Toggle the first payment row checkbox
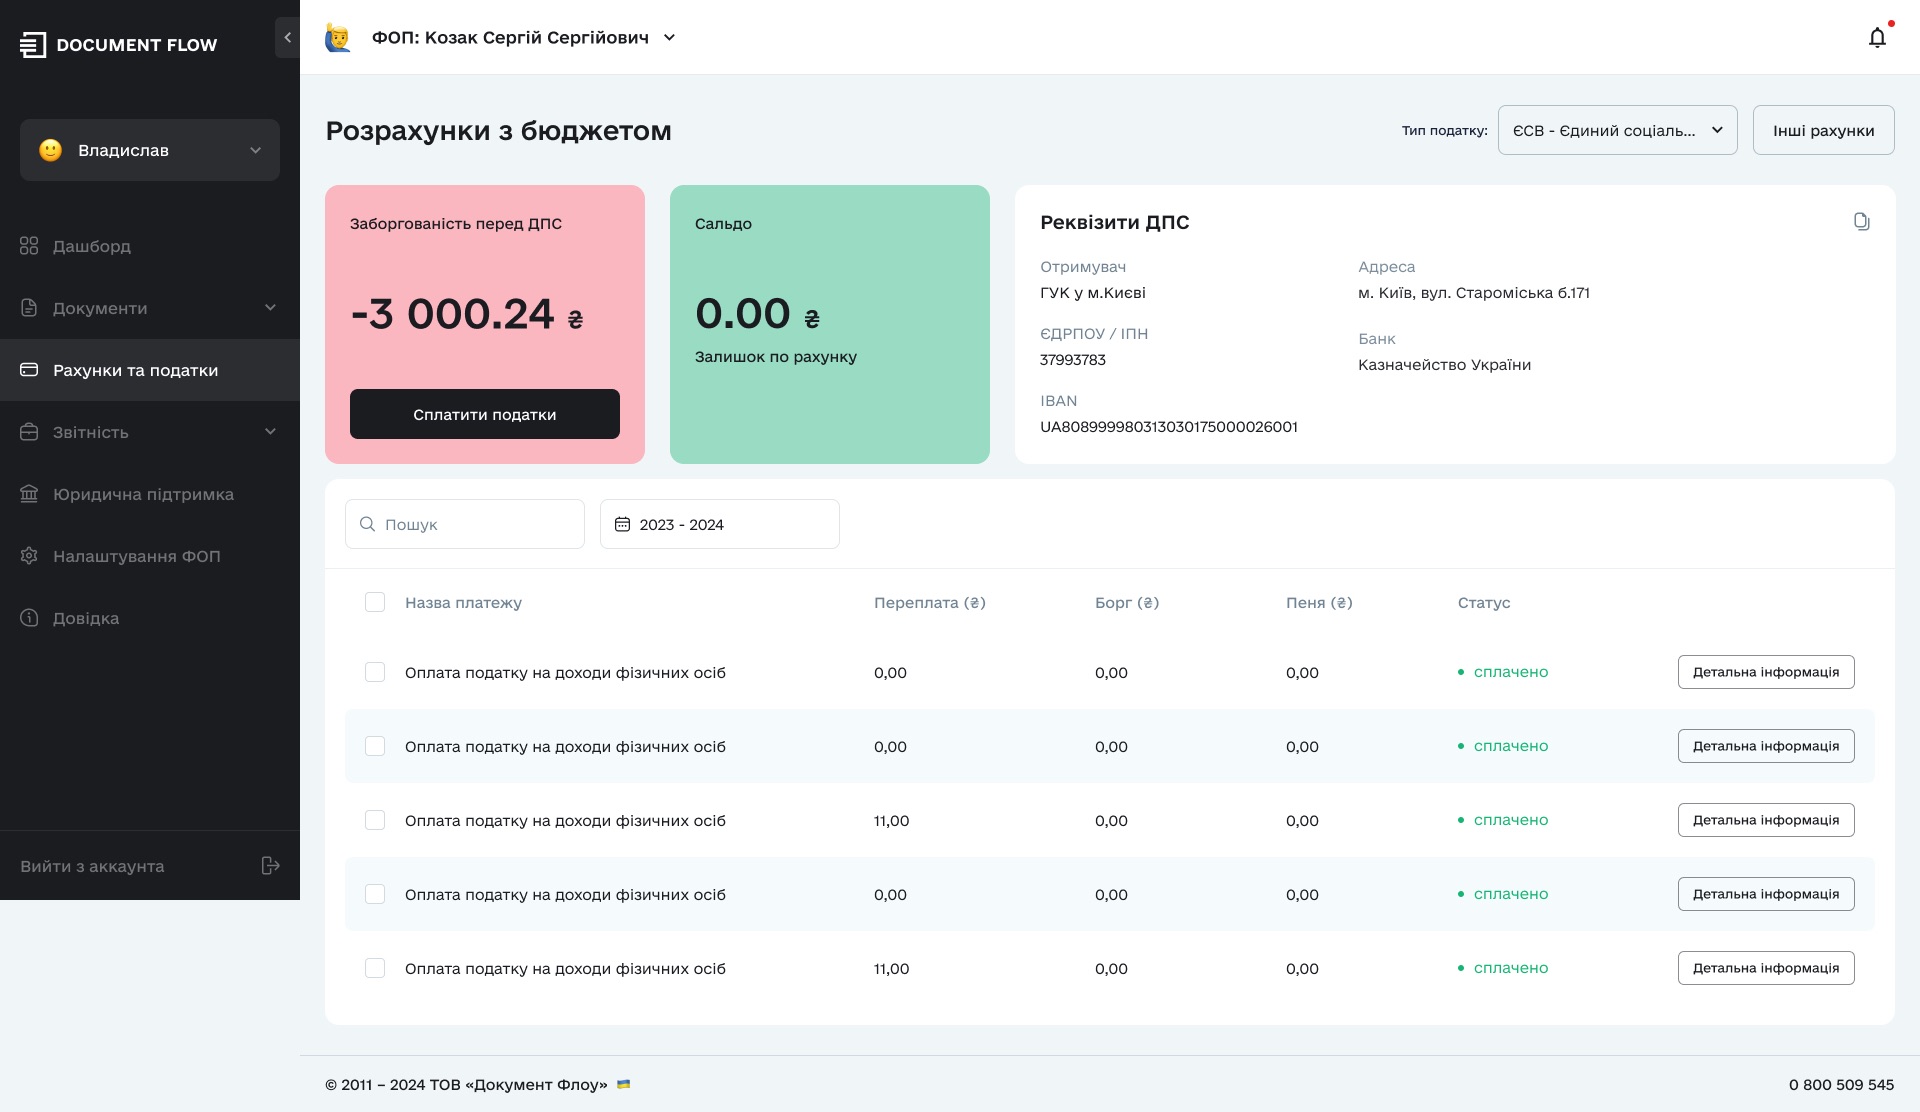 click(374, 672)
